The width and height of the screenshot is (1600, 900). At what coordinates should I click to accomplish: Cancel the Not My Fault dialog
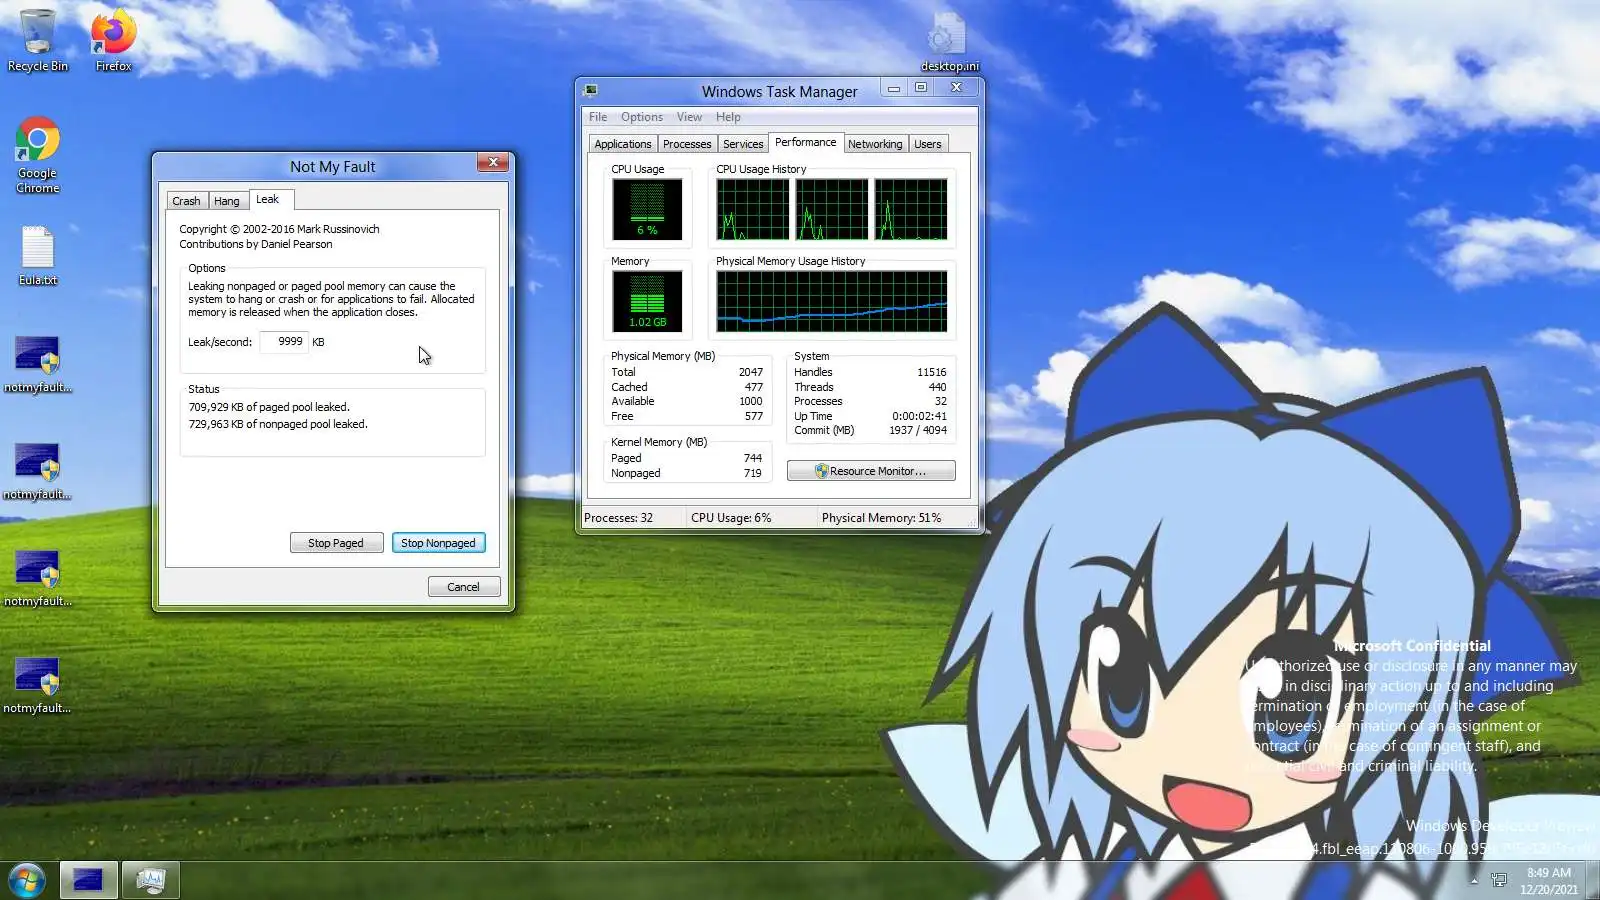464,587
